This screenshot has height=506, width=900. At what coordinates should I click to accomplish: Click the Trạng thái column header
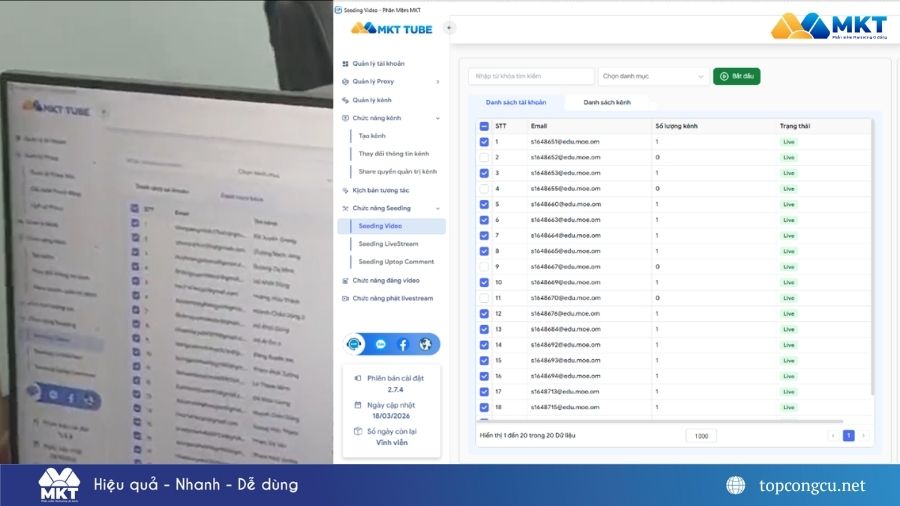[x=794, y=126]
